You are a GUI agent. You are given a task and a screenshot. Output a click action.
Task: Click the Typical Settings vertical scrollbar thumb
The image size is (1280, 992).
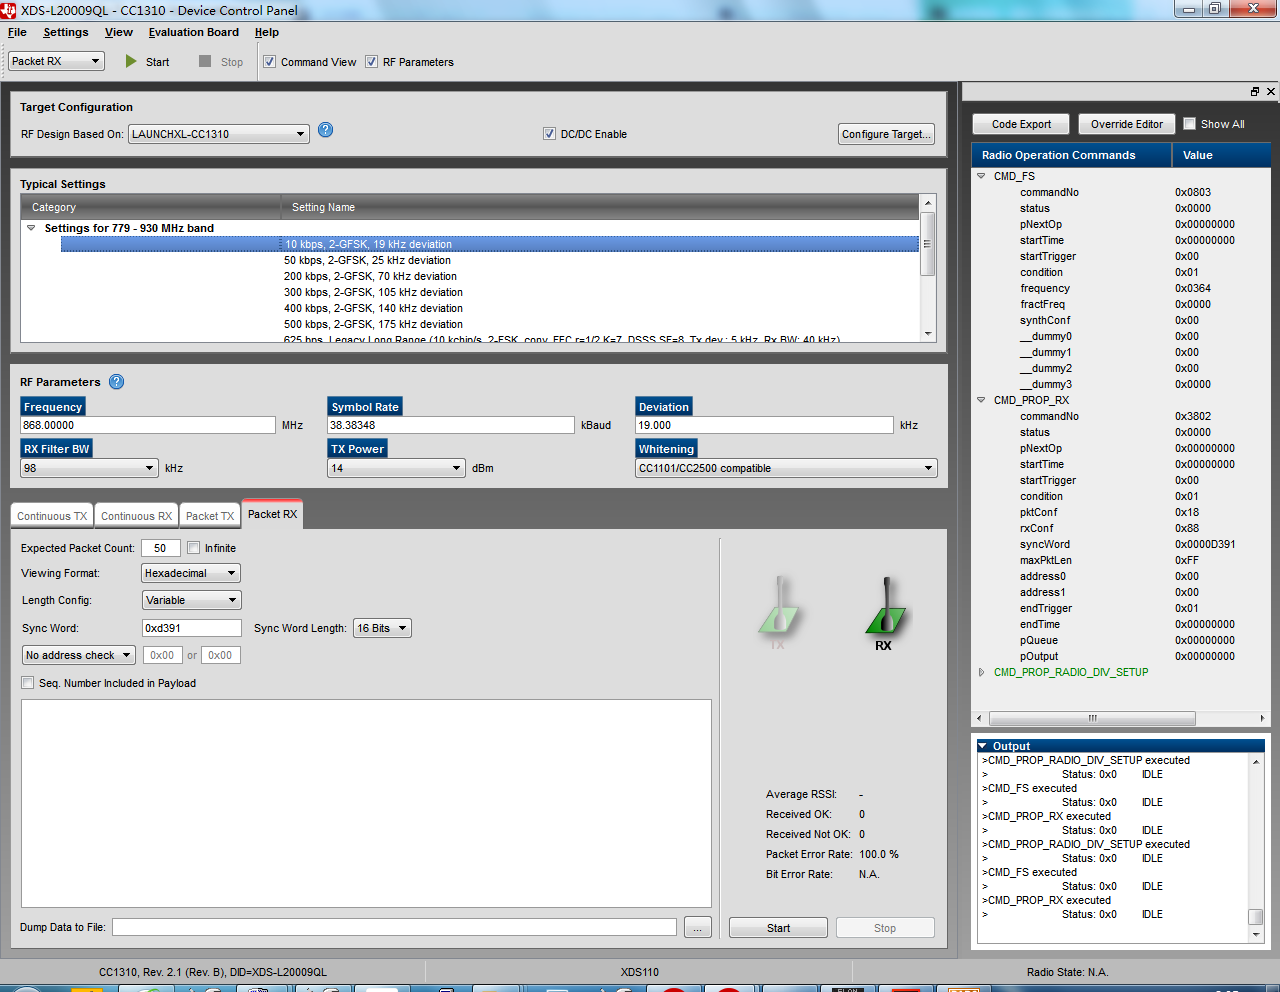tap(927, 243)
